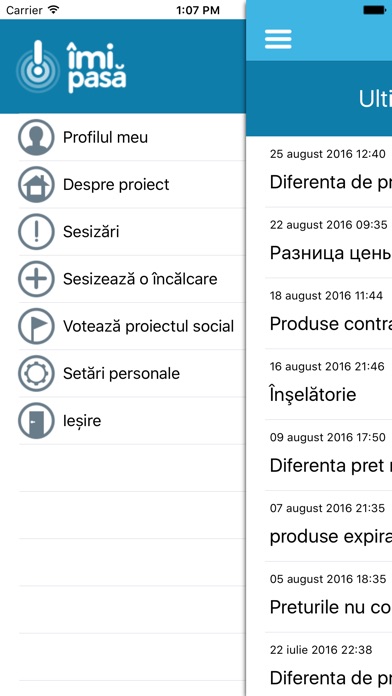Click the Sesizări exclamation mark icon
Viewport: 392px width, 696px height.
click(36, 232)
